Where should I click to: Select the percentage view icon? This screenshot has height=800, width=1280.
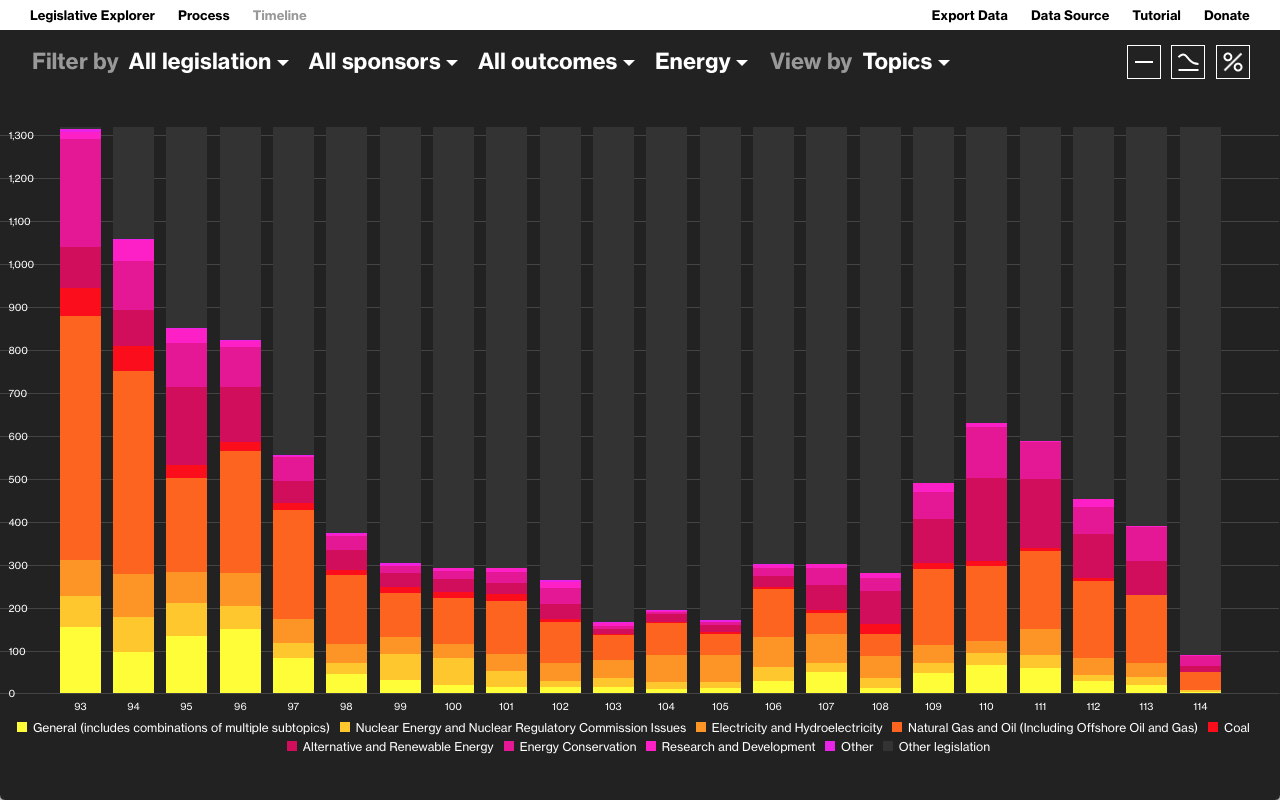[x=1232, y=61]
